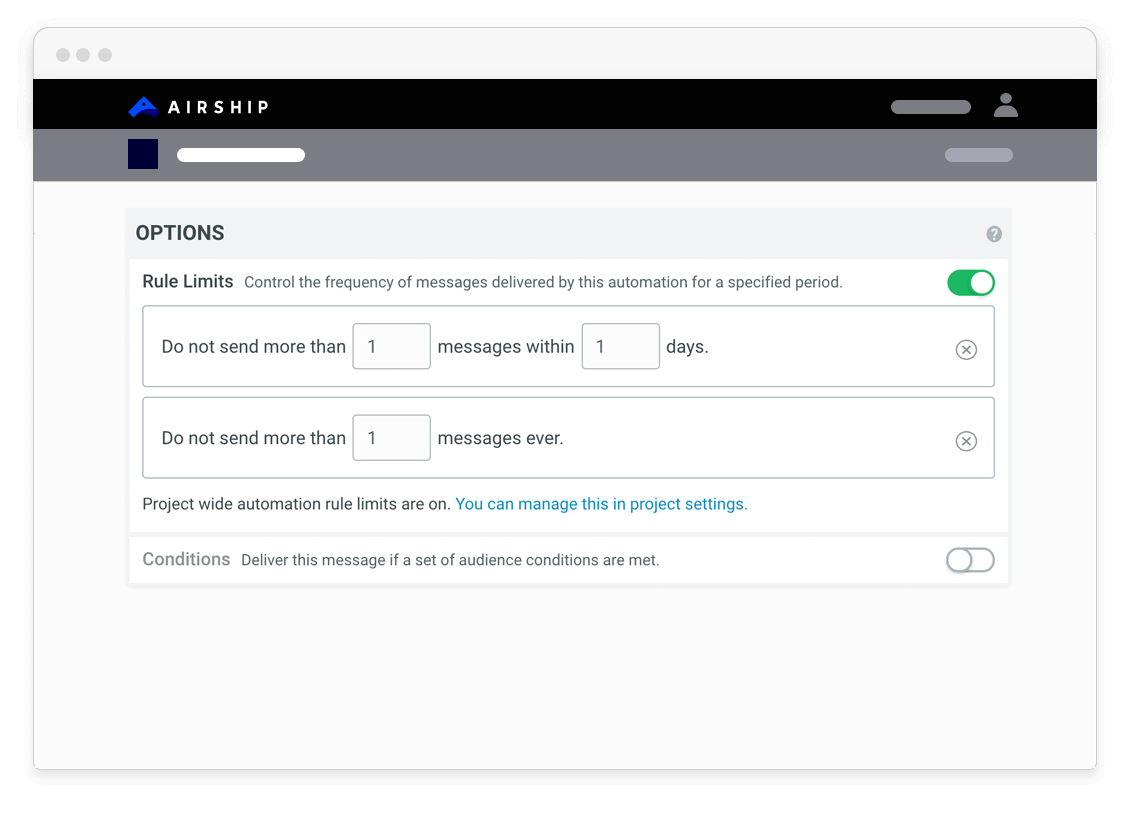
Task: Click the Conditions label
Action: tap(186, 559)
